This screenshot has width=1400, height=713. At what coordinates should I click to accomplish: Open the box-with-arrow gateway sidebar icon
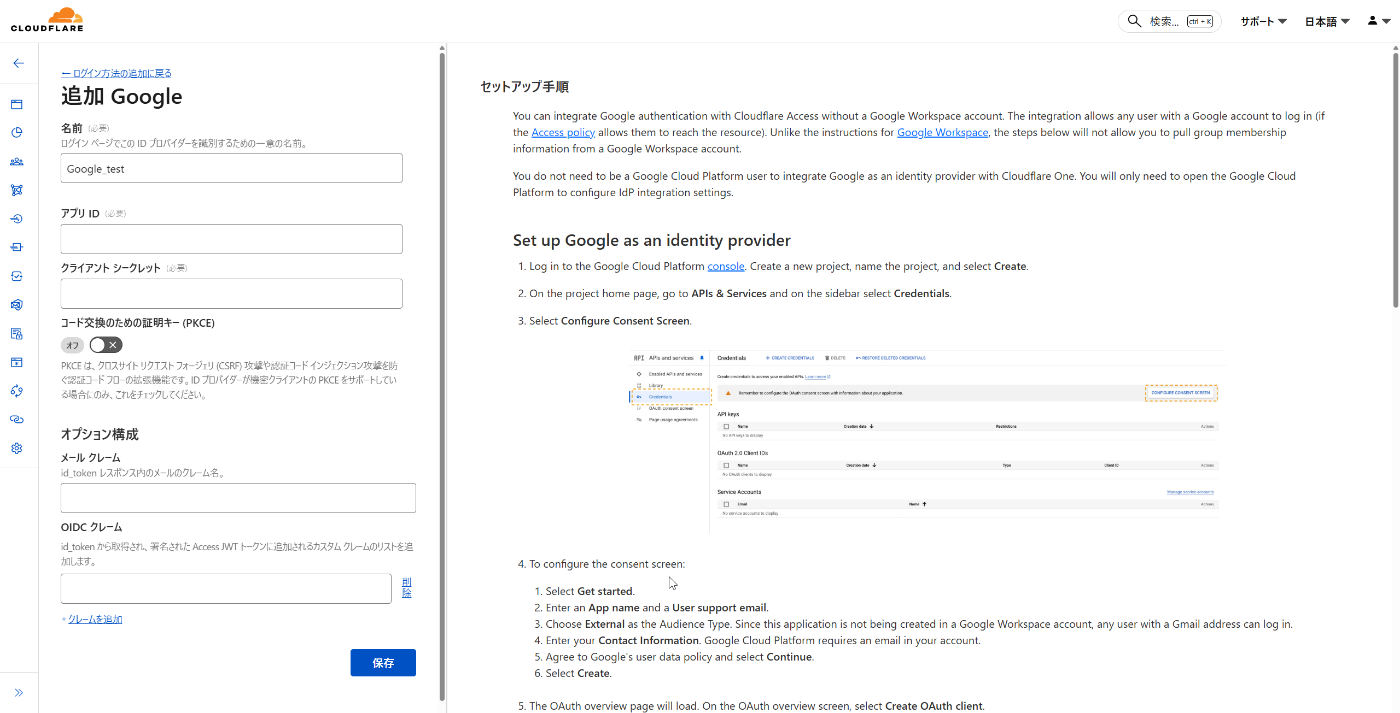click(x=17, y=247)
